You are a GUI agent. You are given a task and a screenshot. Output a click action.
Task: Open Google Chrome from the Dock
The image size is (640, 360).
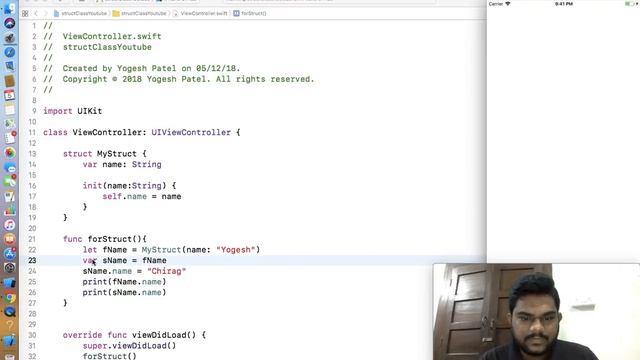[9, 298]
